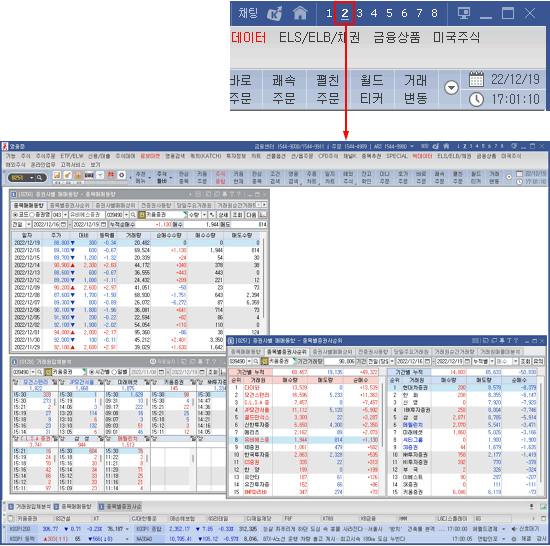Choose the 일별 radio option
Viewport: 550px width, 546px height.
(x=114, y=372)
